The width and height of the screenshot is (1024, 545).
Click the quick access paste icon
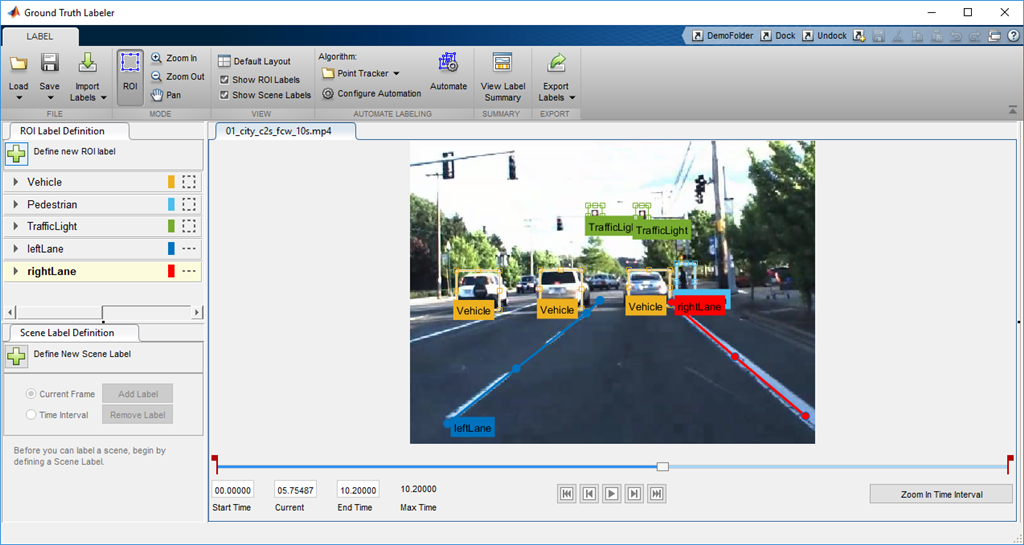[936, 36]
